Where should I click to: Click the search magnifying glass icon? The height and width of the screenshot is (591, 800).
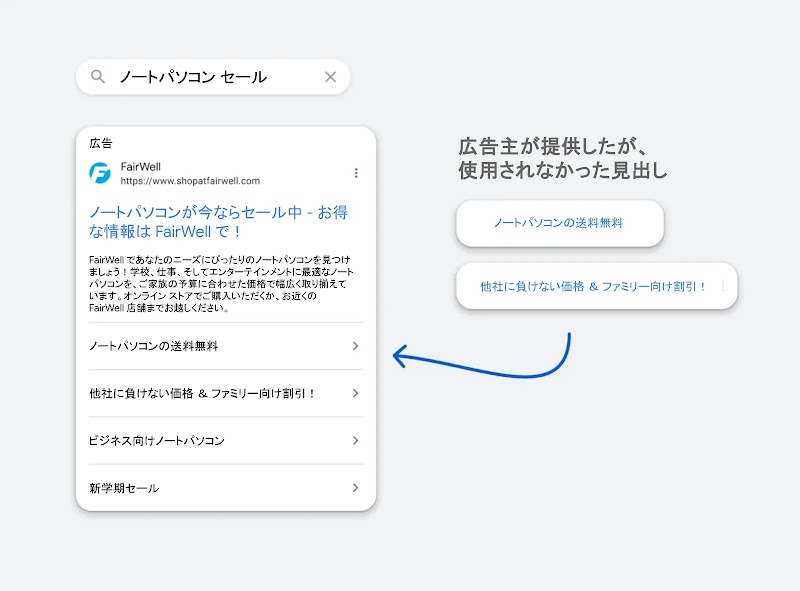tap(97, 76)
